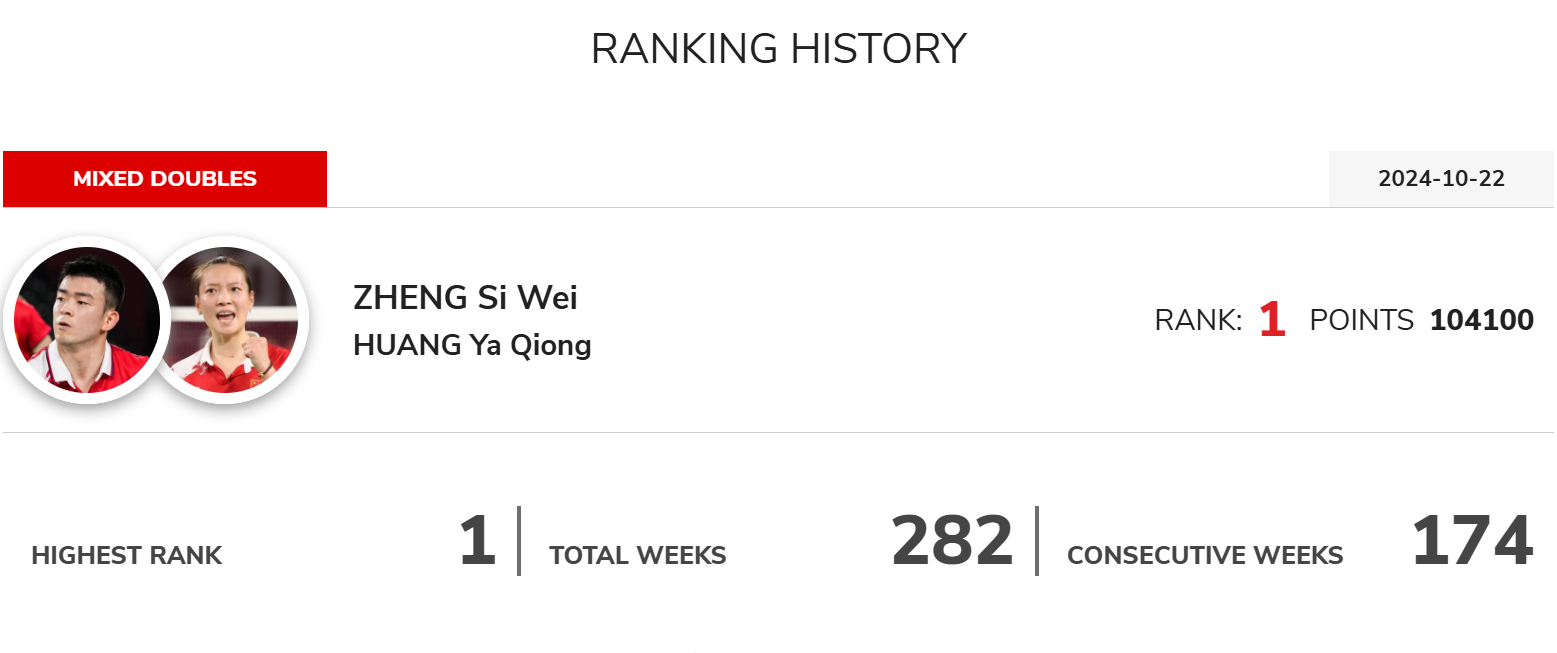1557x653 pixels.
Task: Click the RANK: label
Action: coord(1198,321)
